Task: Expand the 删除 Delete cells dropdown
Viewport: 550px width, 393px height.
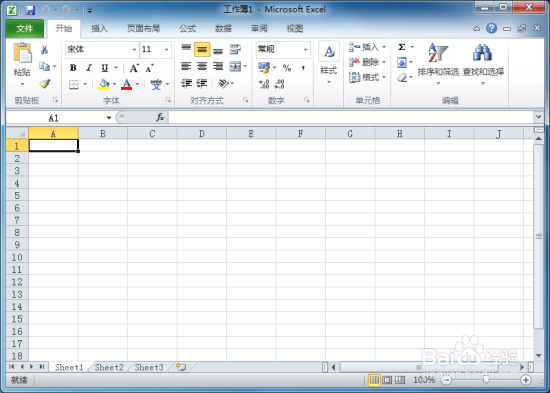Action: (x=384, y=62)
